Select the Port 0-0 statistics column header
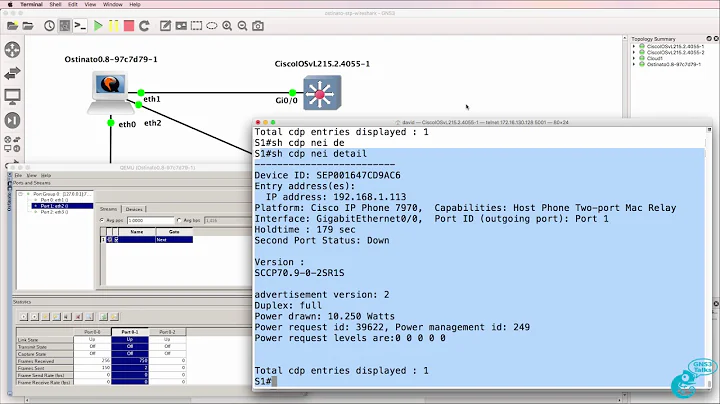This screenshot has height=404, width=720. tap(92, 331)
